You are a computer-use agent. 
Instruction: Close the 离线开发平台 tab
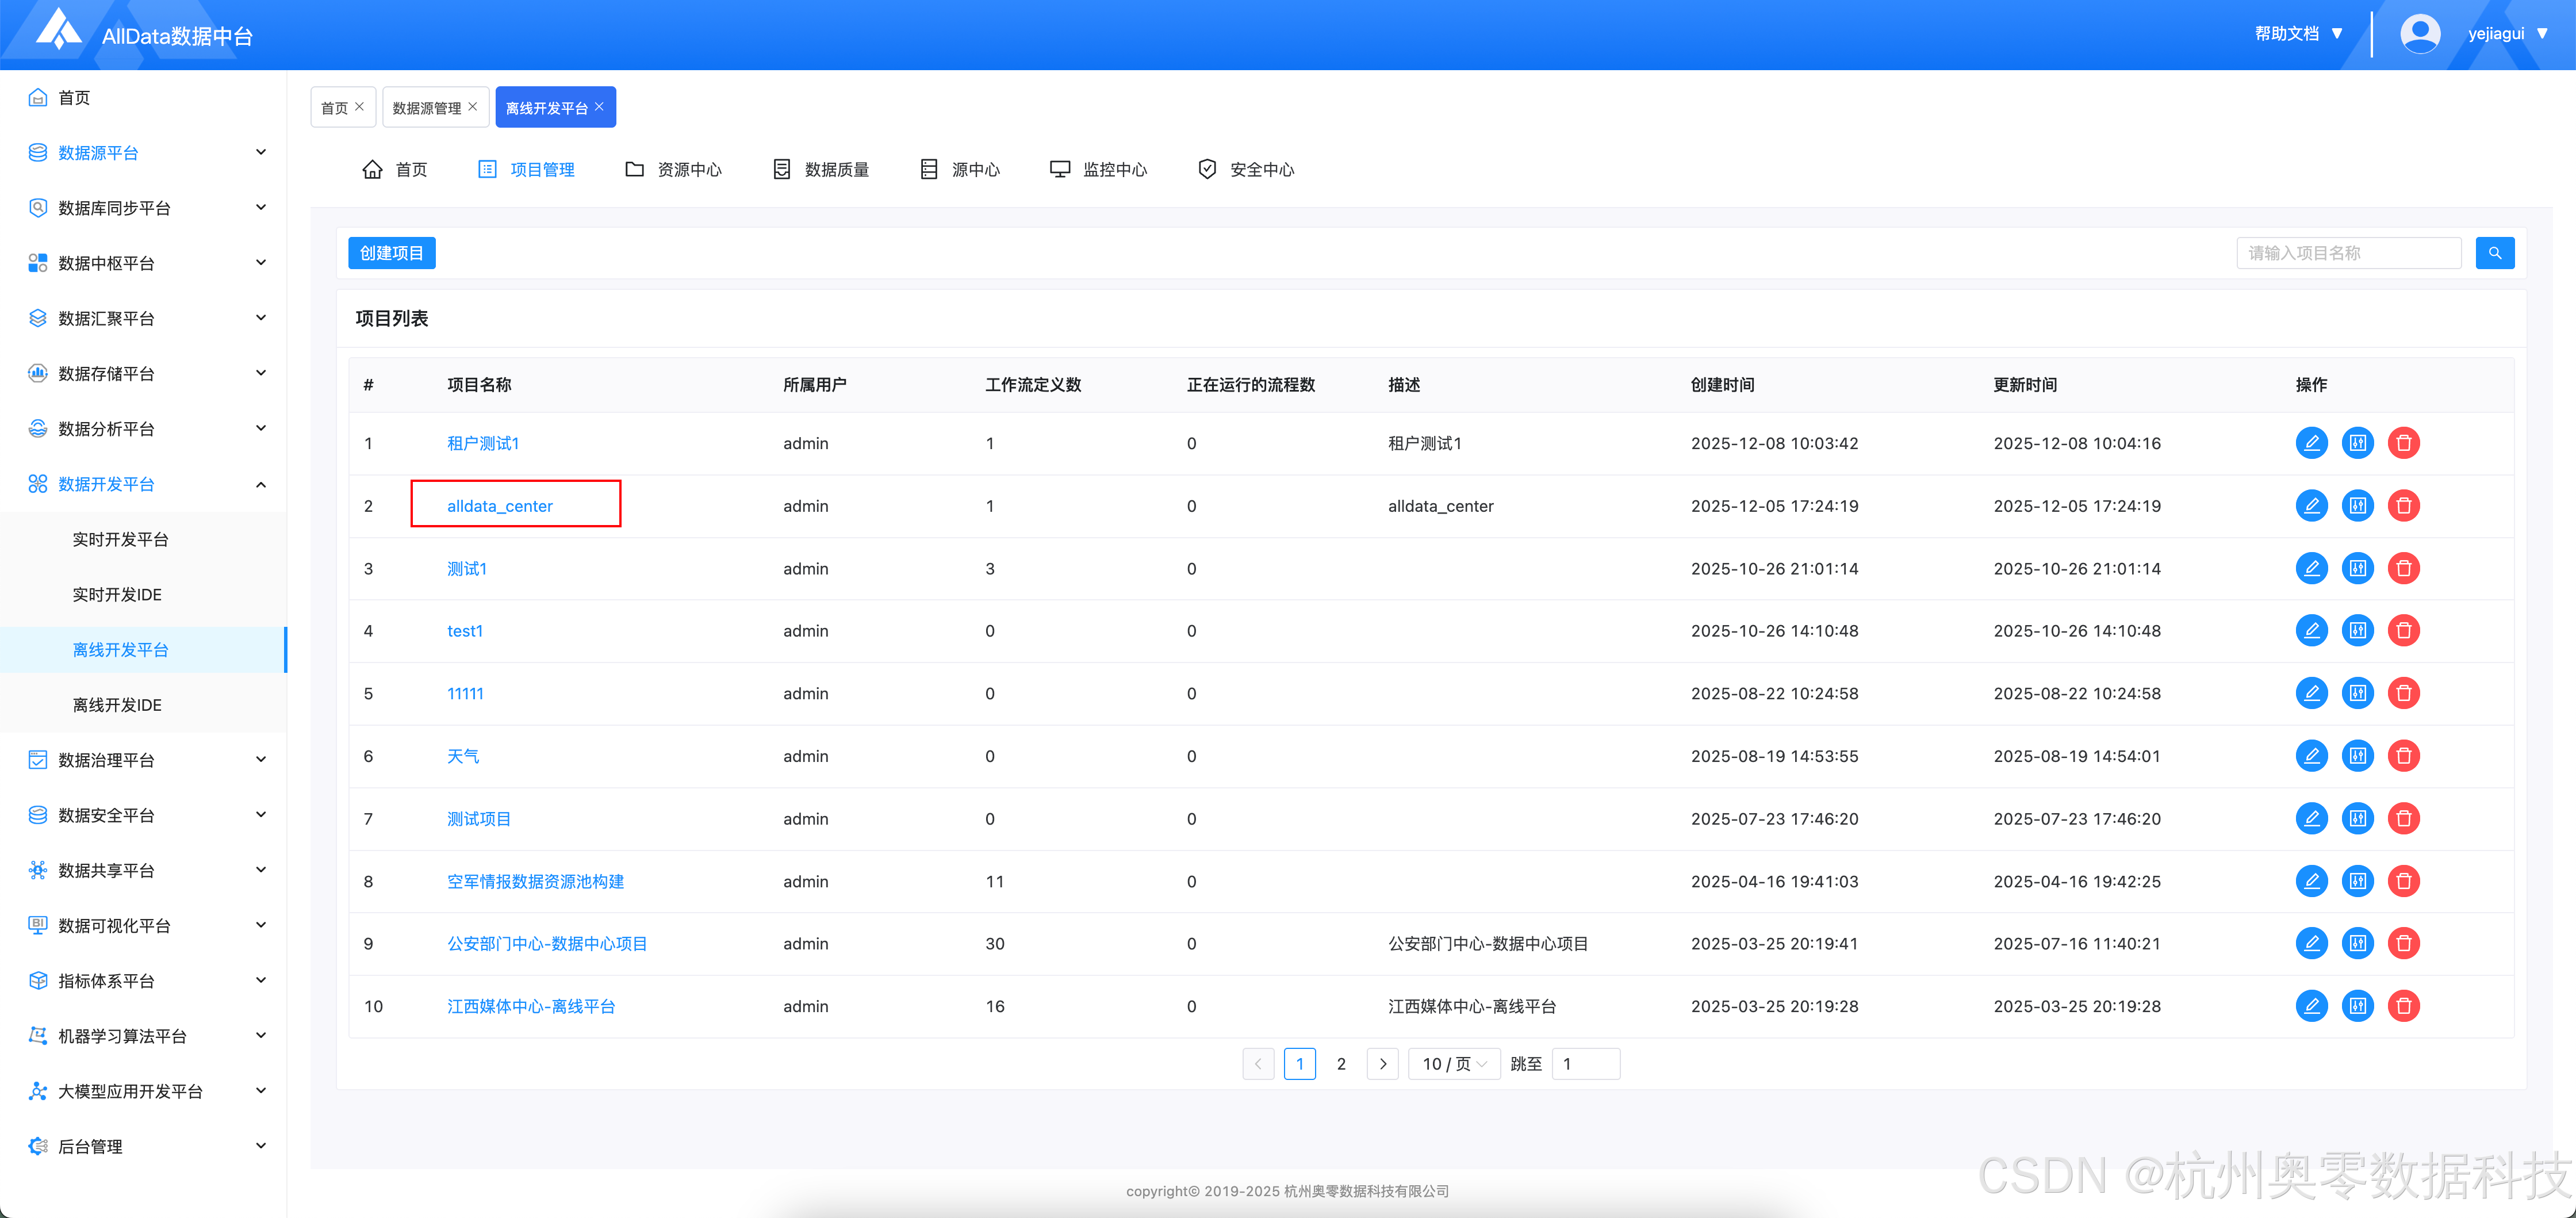point(599,107)
